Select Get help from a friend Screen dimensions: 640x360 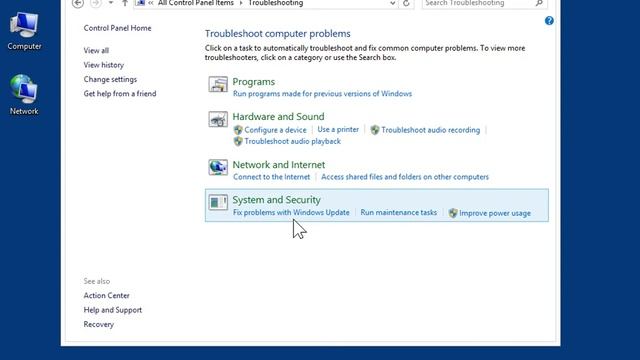120,93
